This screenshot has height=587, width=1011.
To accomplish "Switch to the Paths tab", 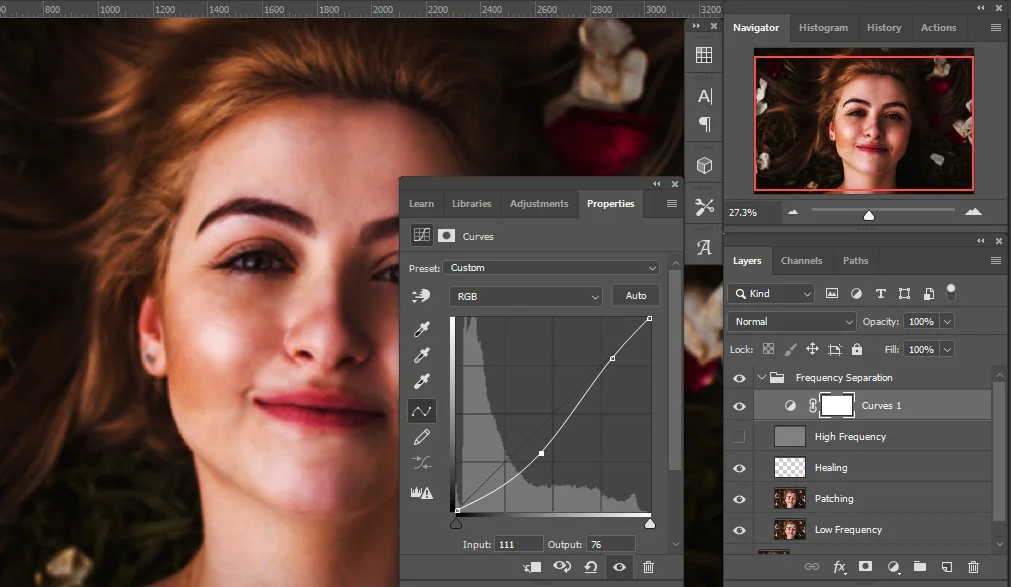I will (x=856, y=261).
